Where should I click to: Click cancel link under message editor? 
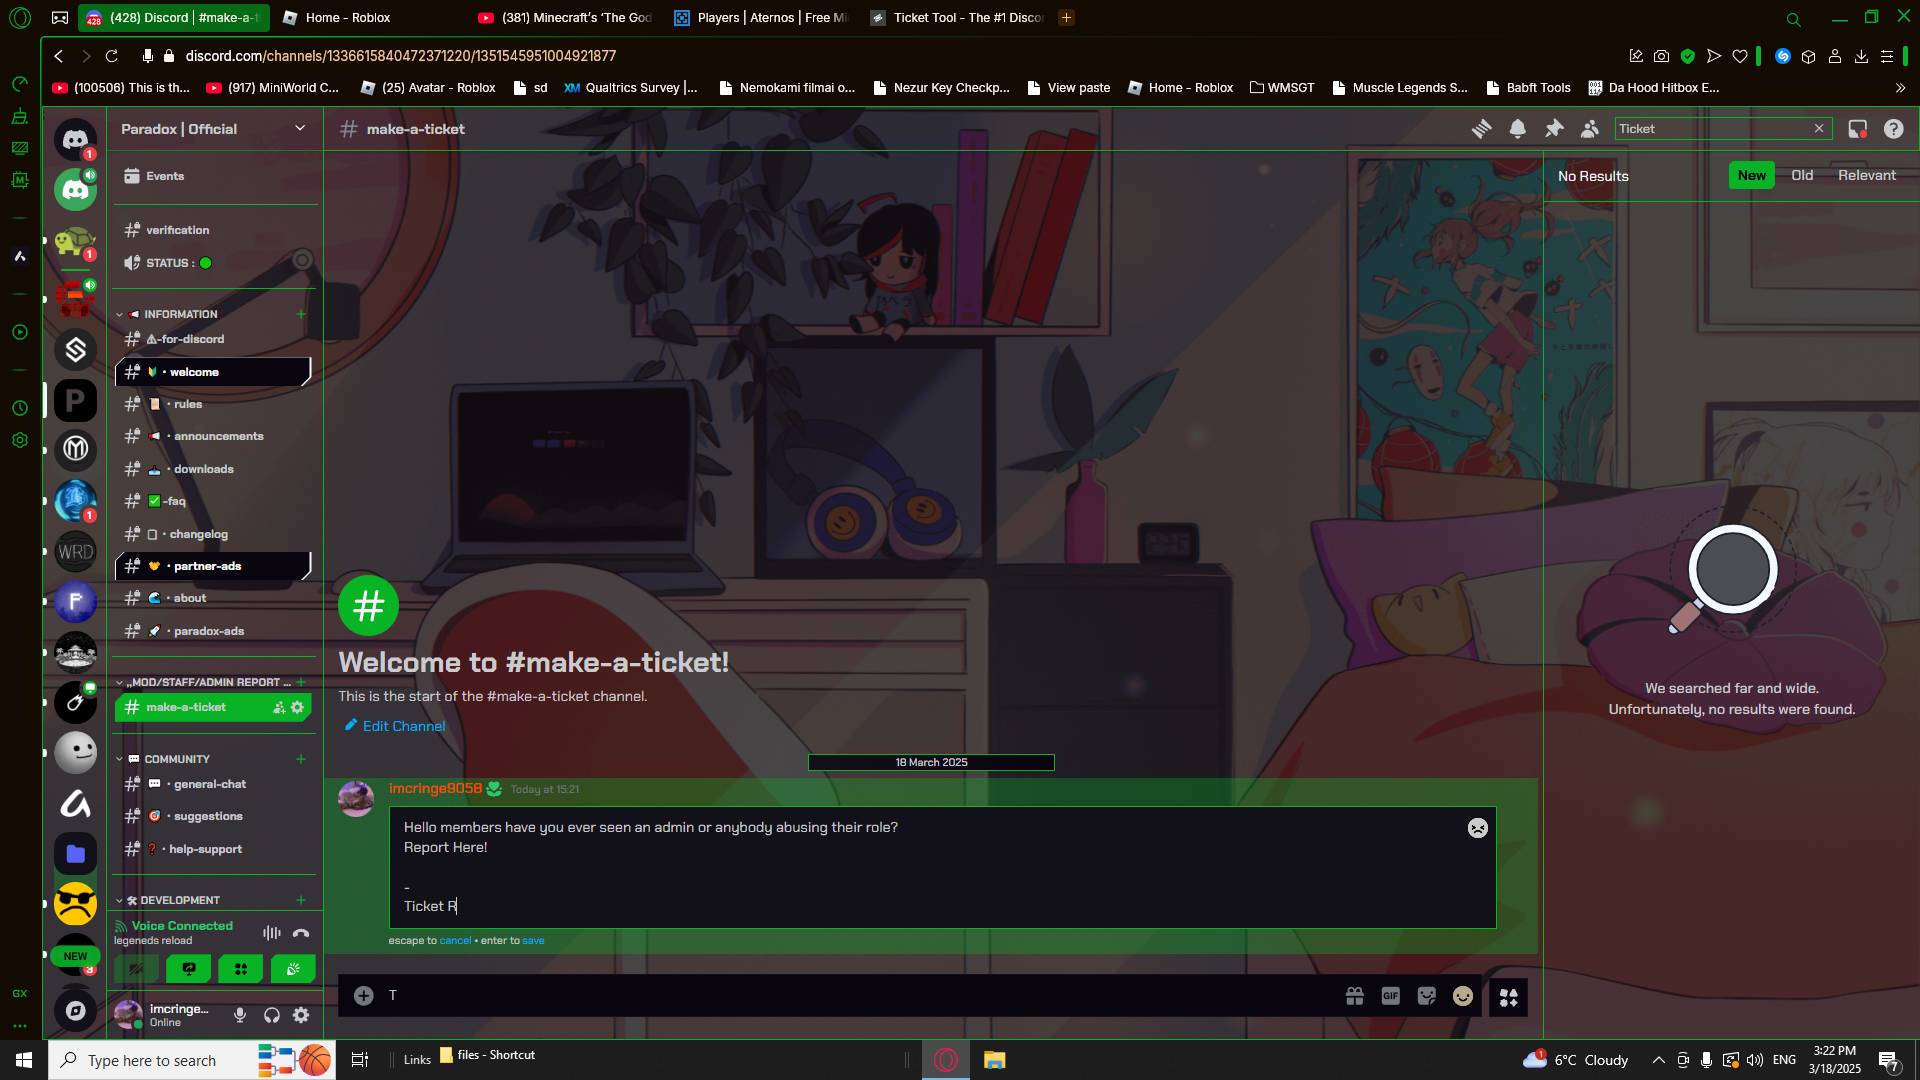click(455, 941)
